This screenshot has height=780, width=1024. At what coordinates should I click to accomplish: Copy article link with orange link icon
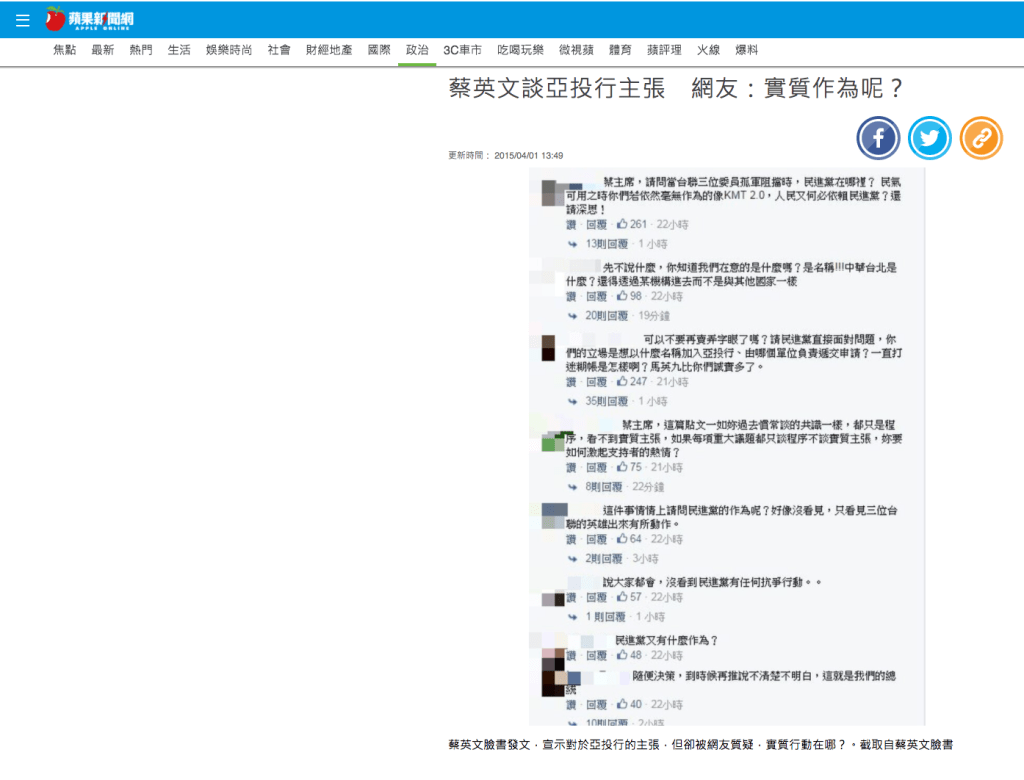tap(981, 138)
